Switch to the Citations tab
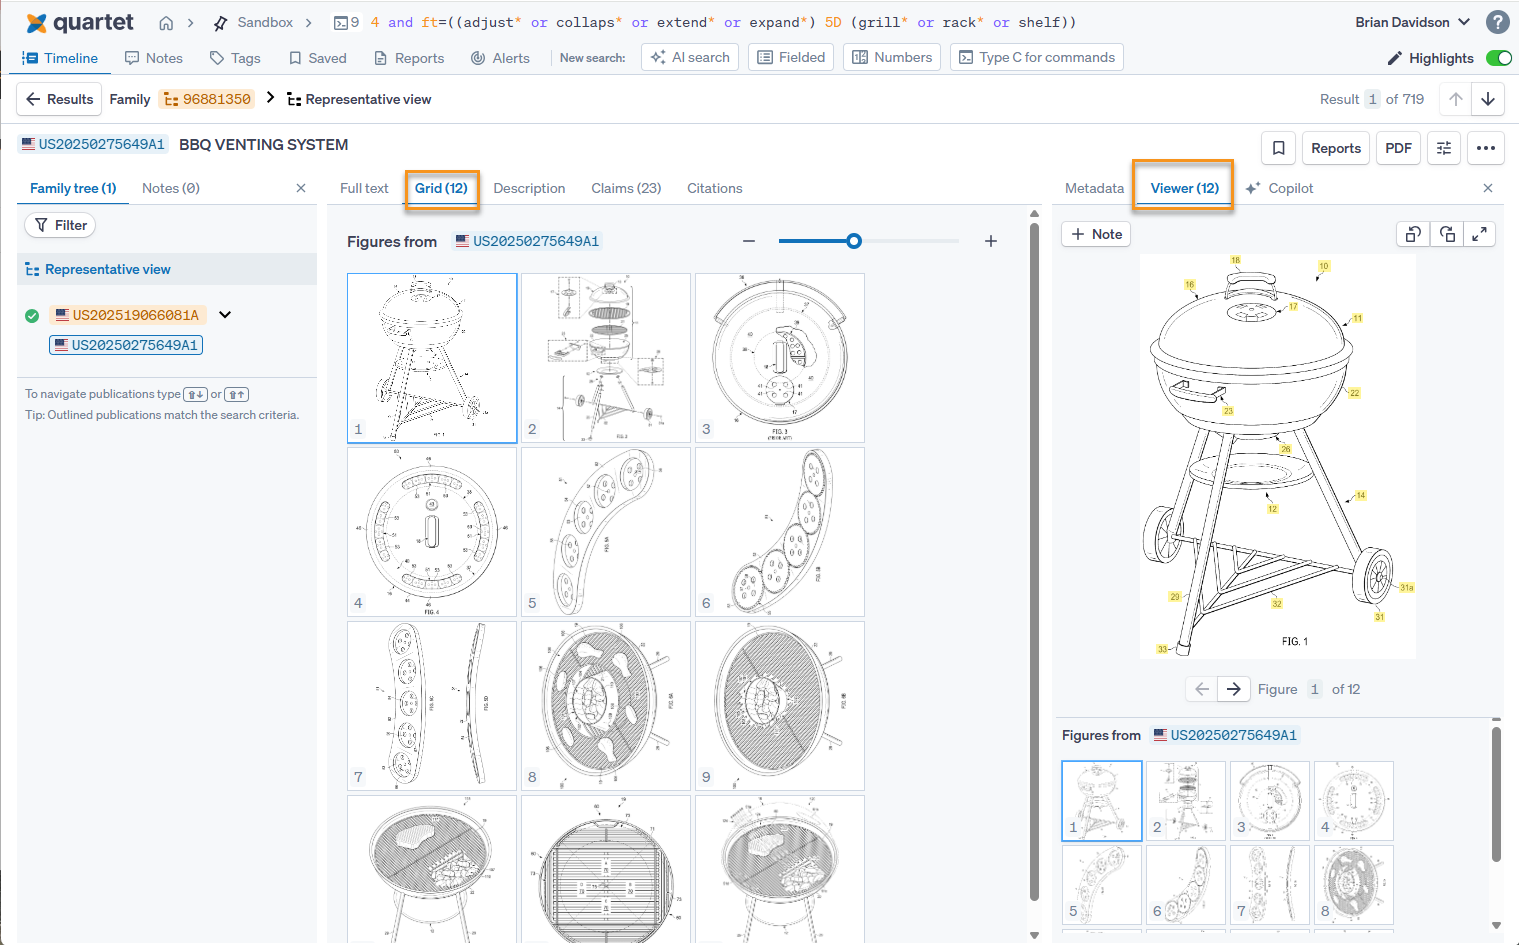 click(715, 188)
